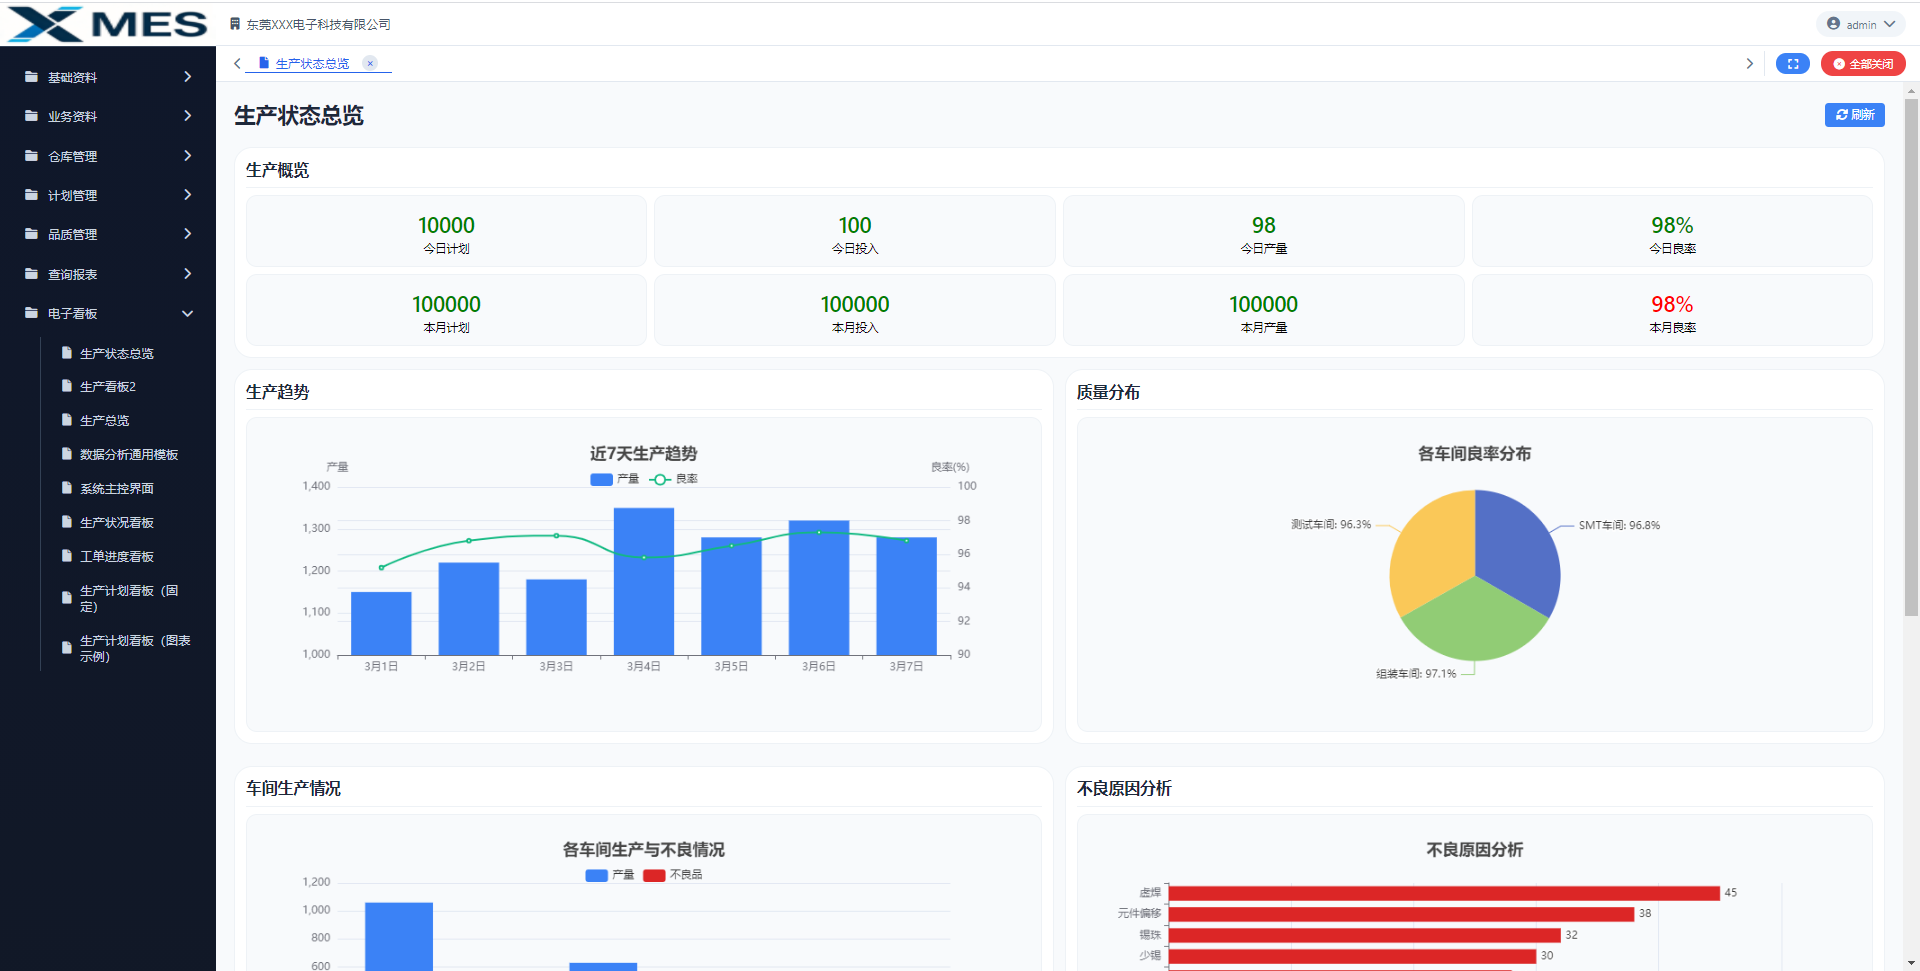Toggle 产量 series in 各车间生产与不良情况 legend
The image size is (1920, 971).
pos(609,875)
